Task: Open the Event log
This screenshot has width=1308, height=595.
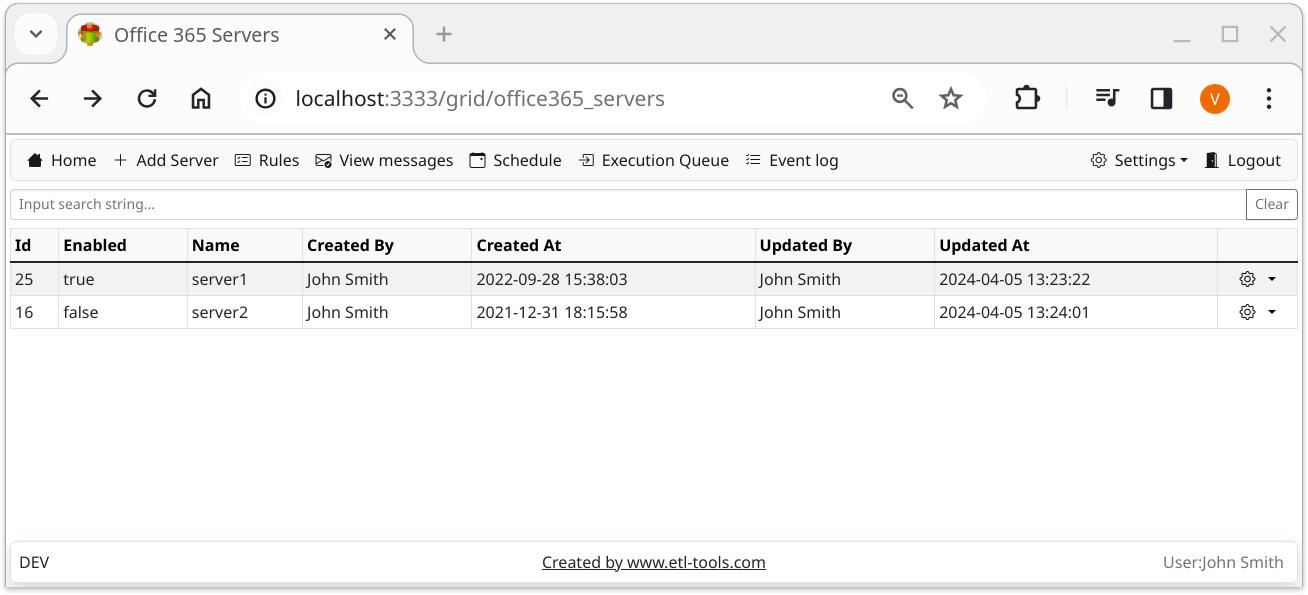Action: click(792, 160)
